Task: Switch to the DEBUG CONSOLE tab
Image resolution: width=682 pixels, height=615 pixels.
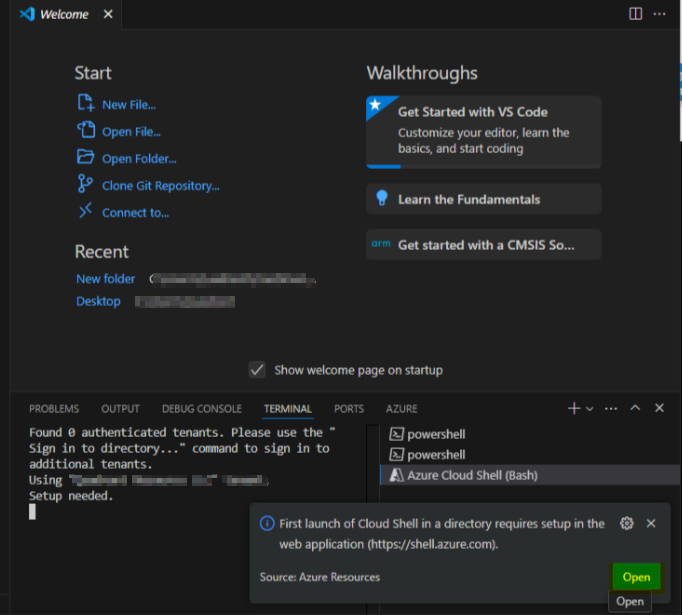Action: [x=202, y=409]
